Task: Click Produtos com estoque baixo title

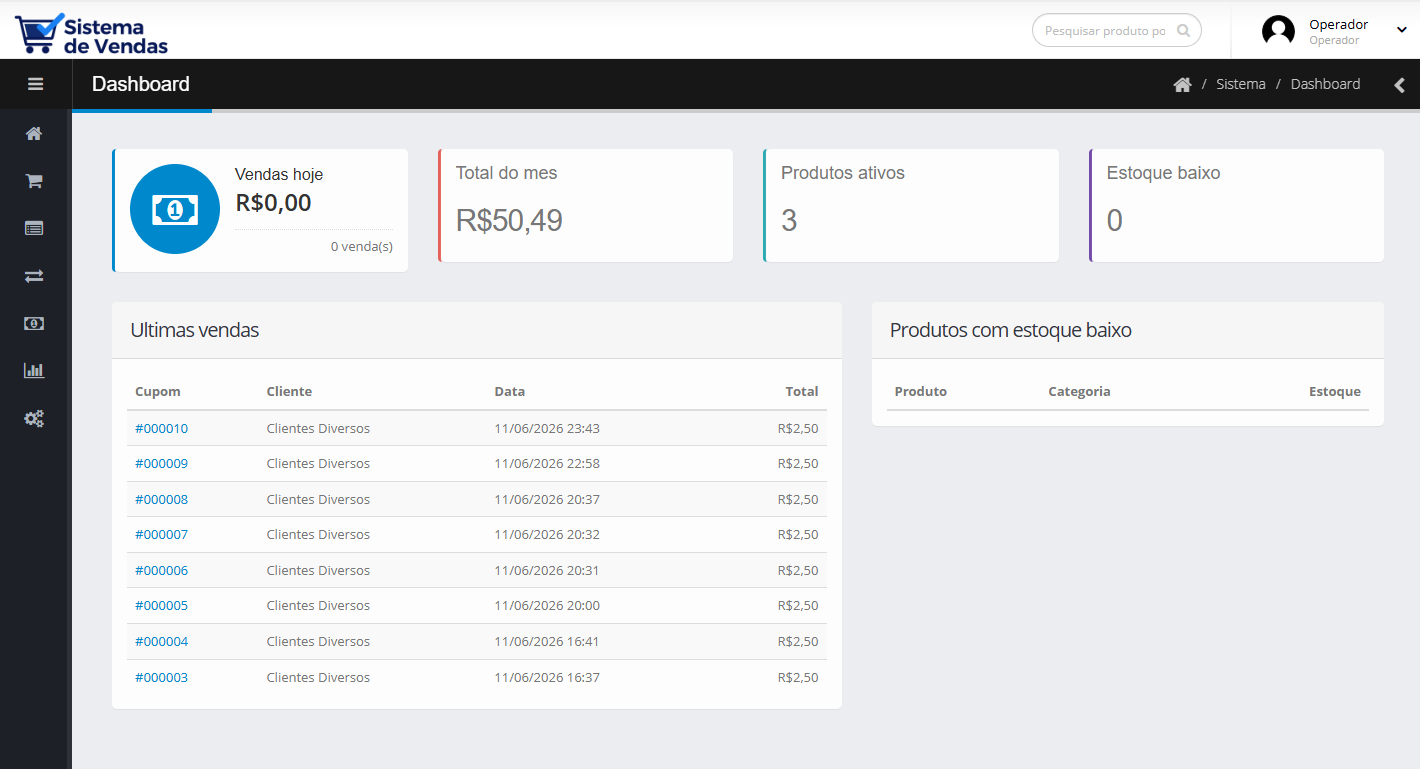Action: (x=1011, y=330)
